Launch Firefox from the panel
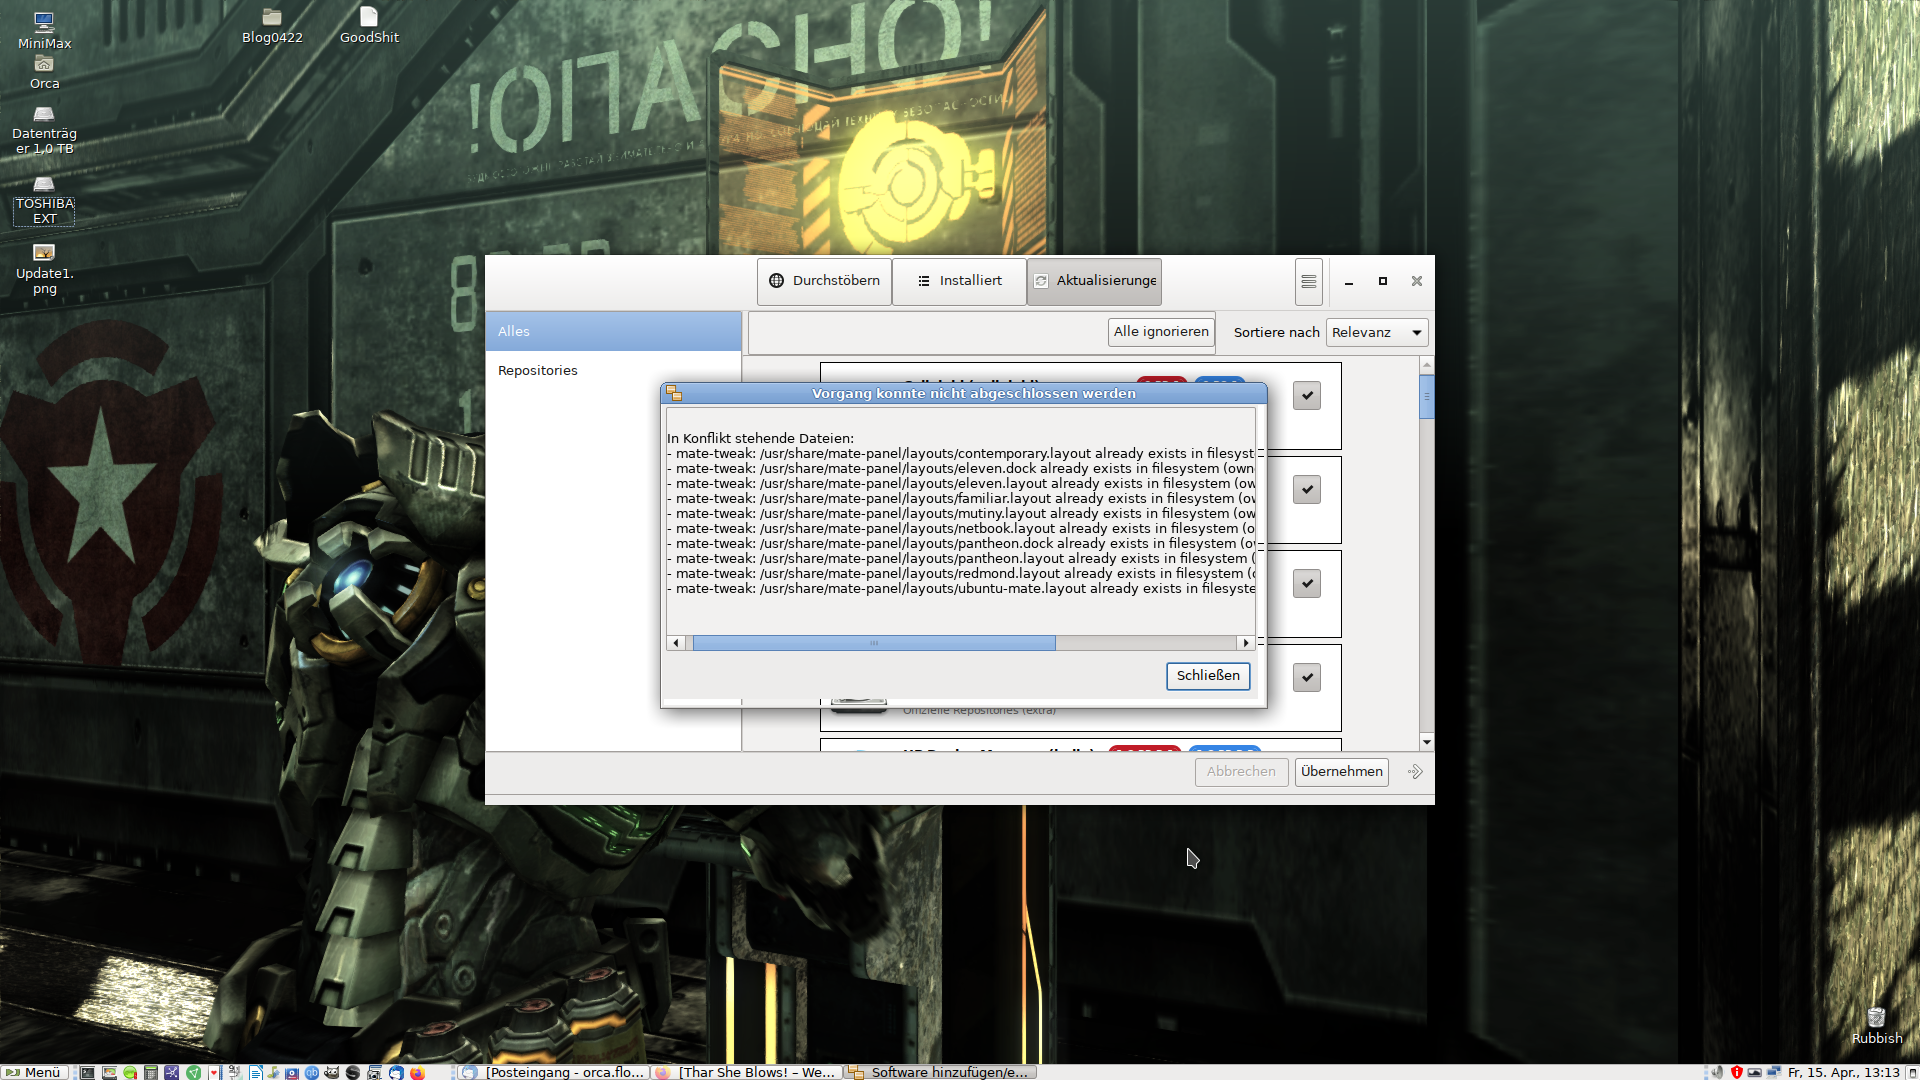 pyautogui.click(x=417, y=1072)
